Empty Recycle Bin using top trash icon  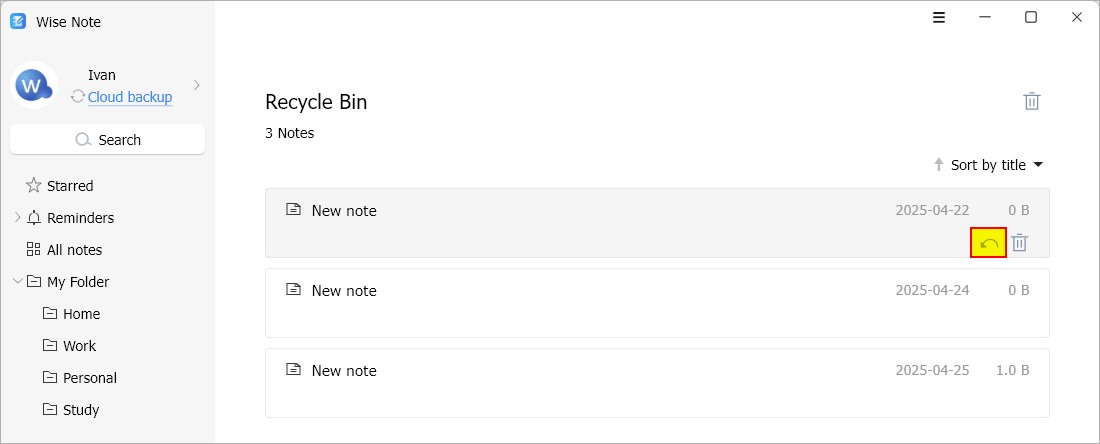click(1031, 101)
